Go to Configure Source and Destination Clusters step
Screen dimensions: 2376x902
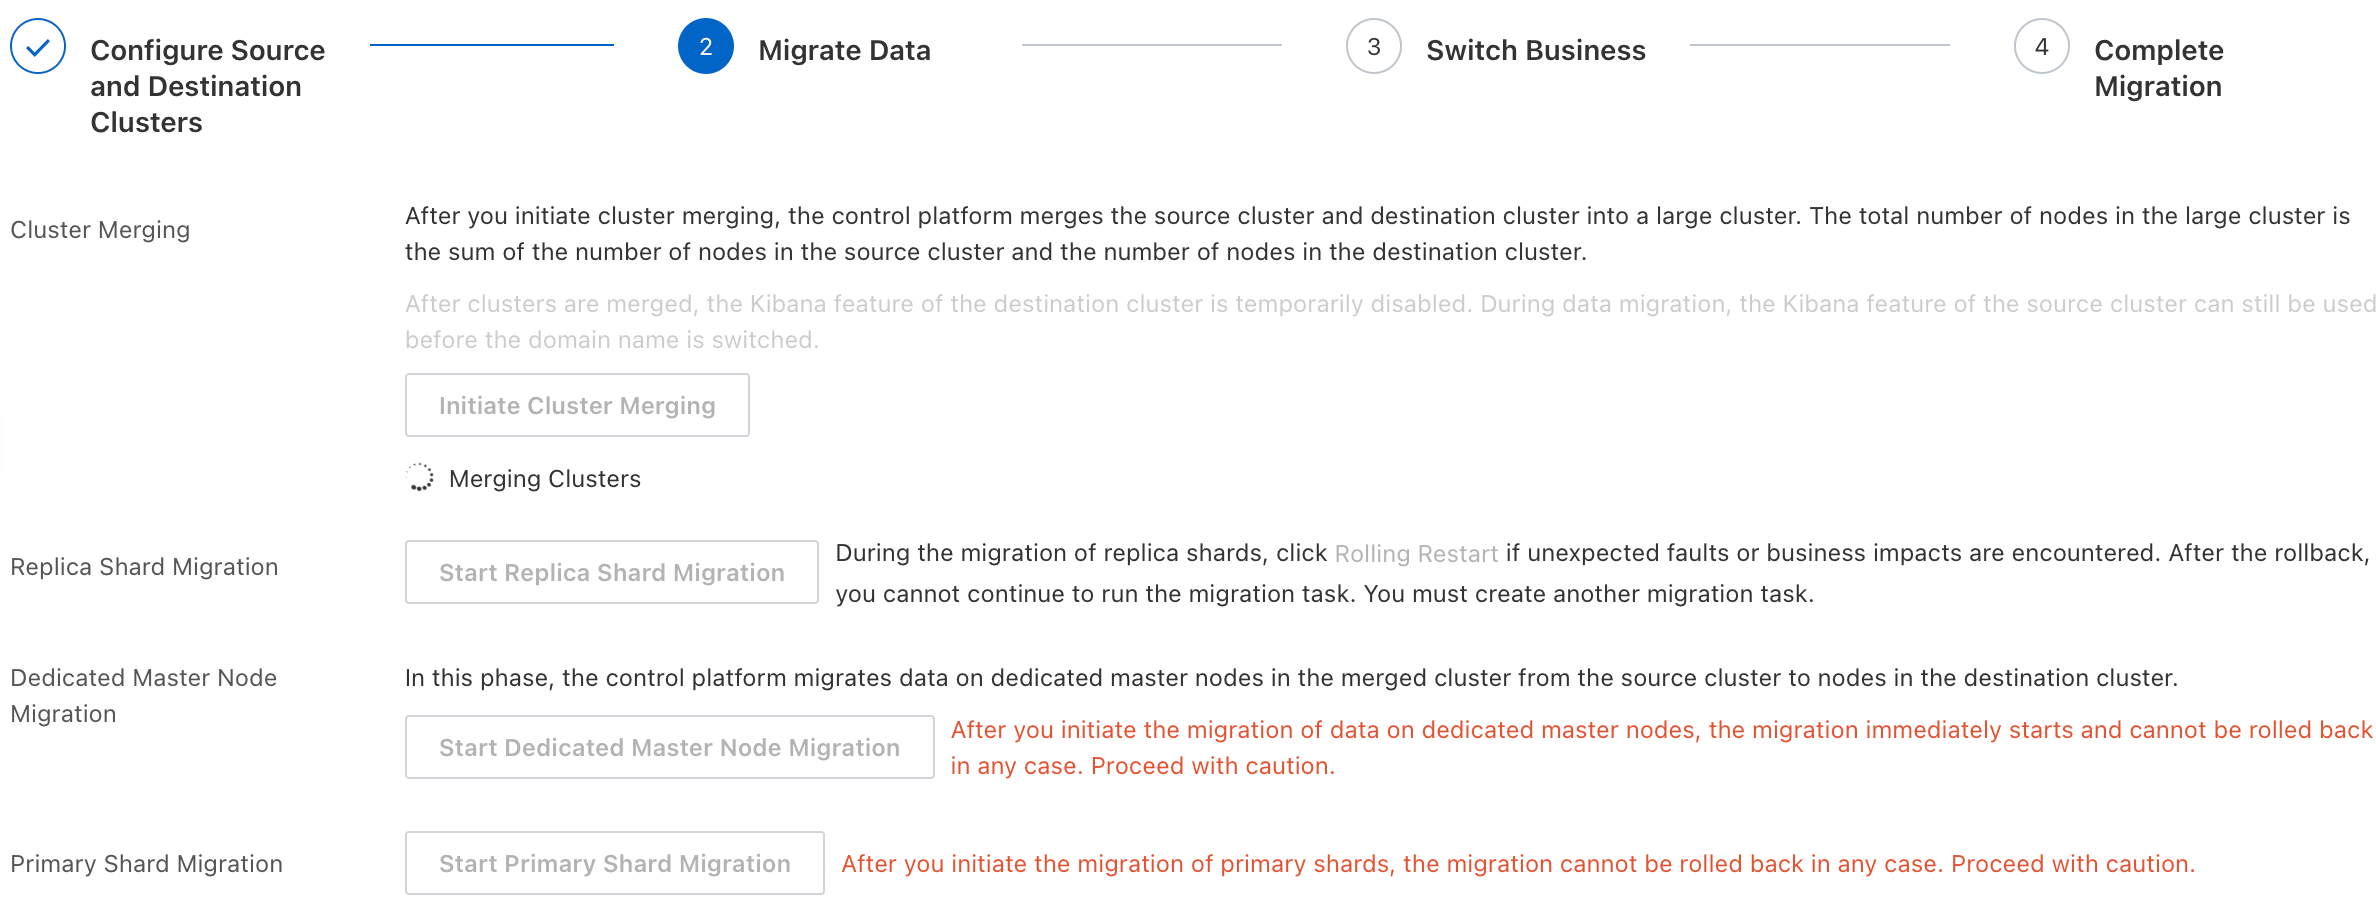click(x=207, y=86)
